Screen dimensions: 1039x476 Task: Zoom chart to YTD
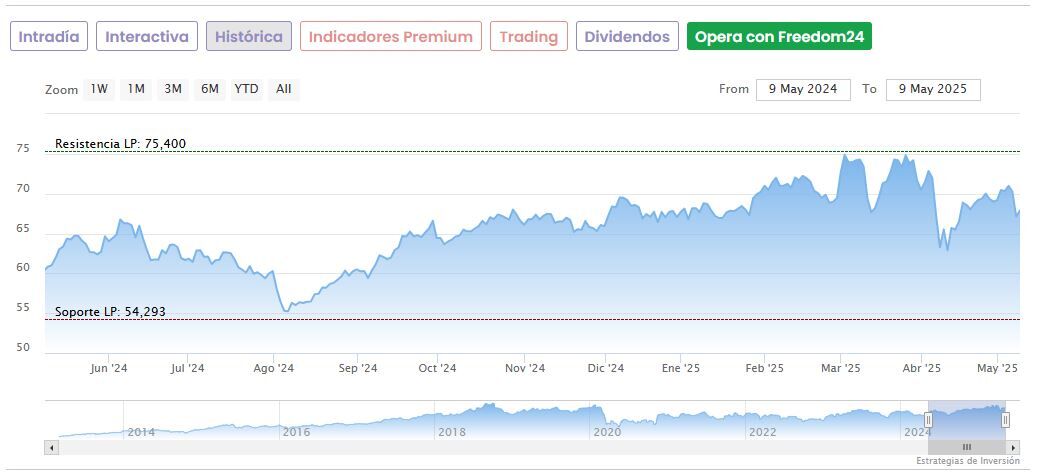click(246, 89)
